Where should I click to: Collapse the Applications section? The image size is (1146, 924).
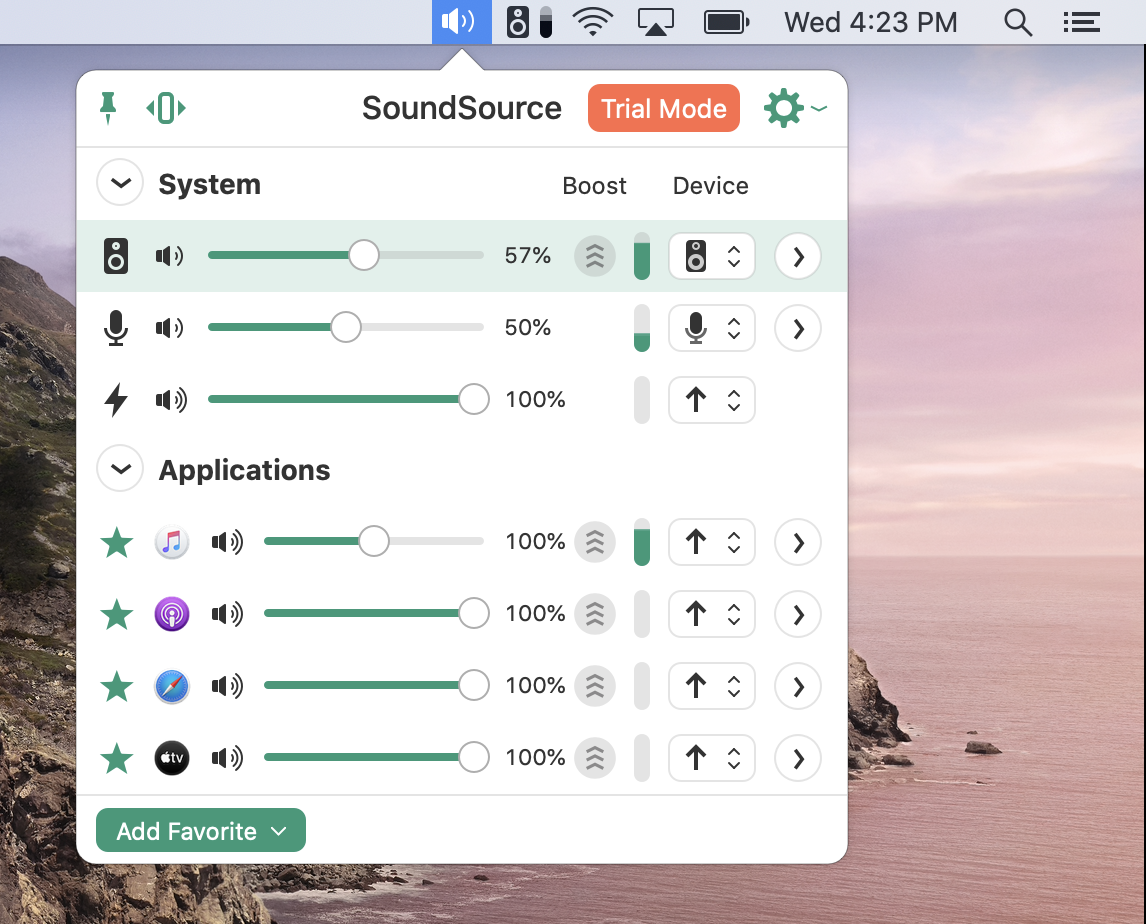[121, 469]
